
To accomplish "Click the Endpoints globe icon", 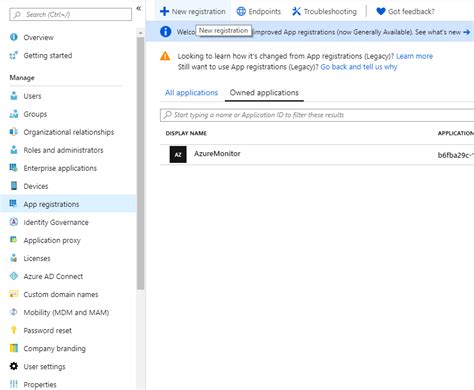I will 241,11.
